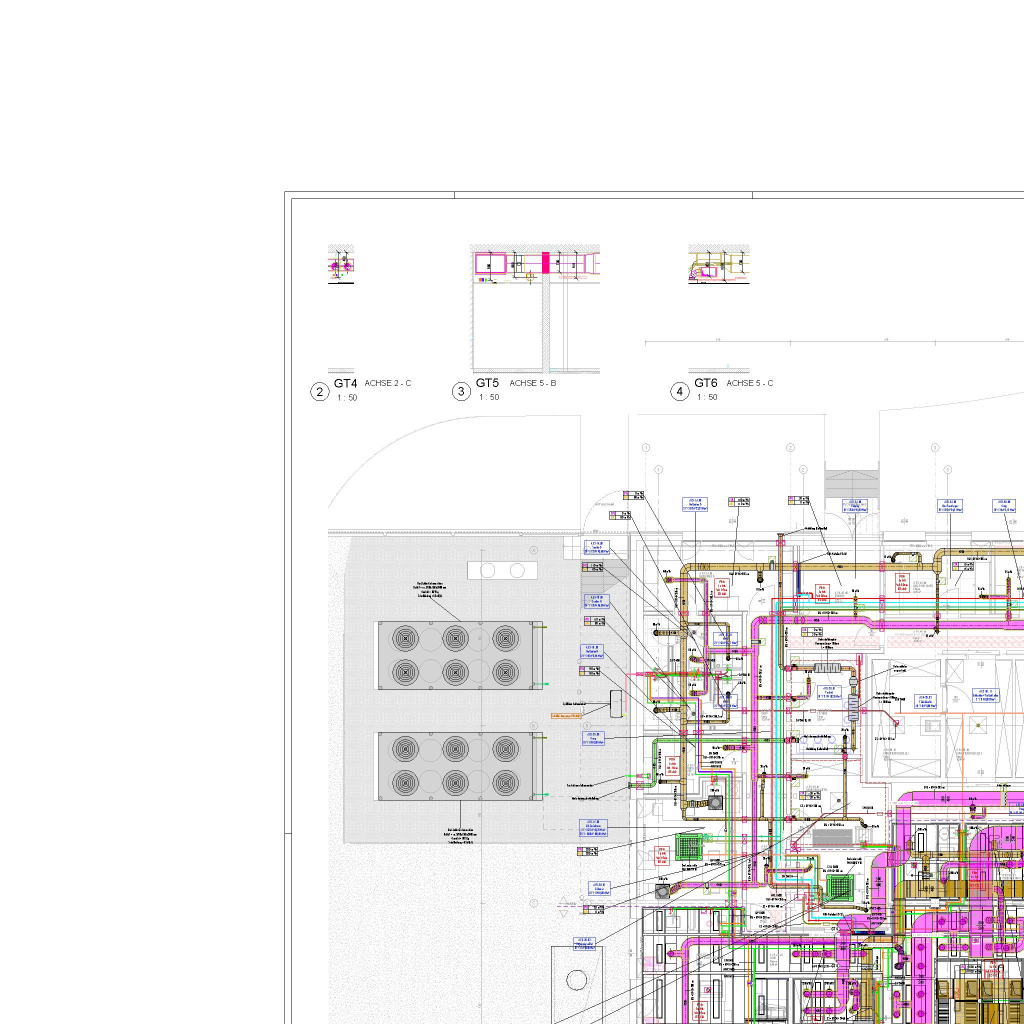Open the GT4 section detail drawing
The height and width of the screenshot is (1024, 1024).
[342, 266]
